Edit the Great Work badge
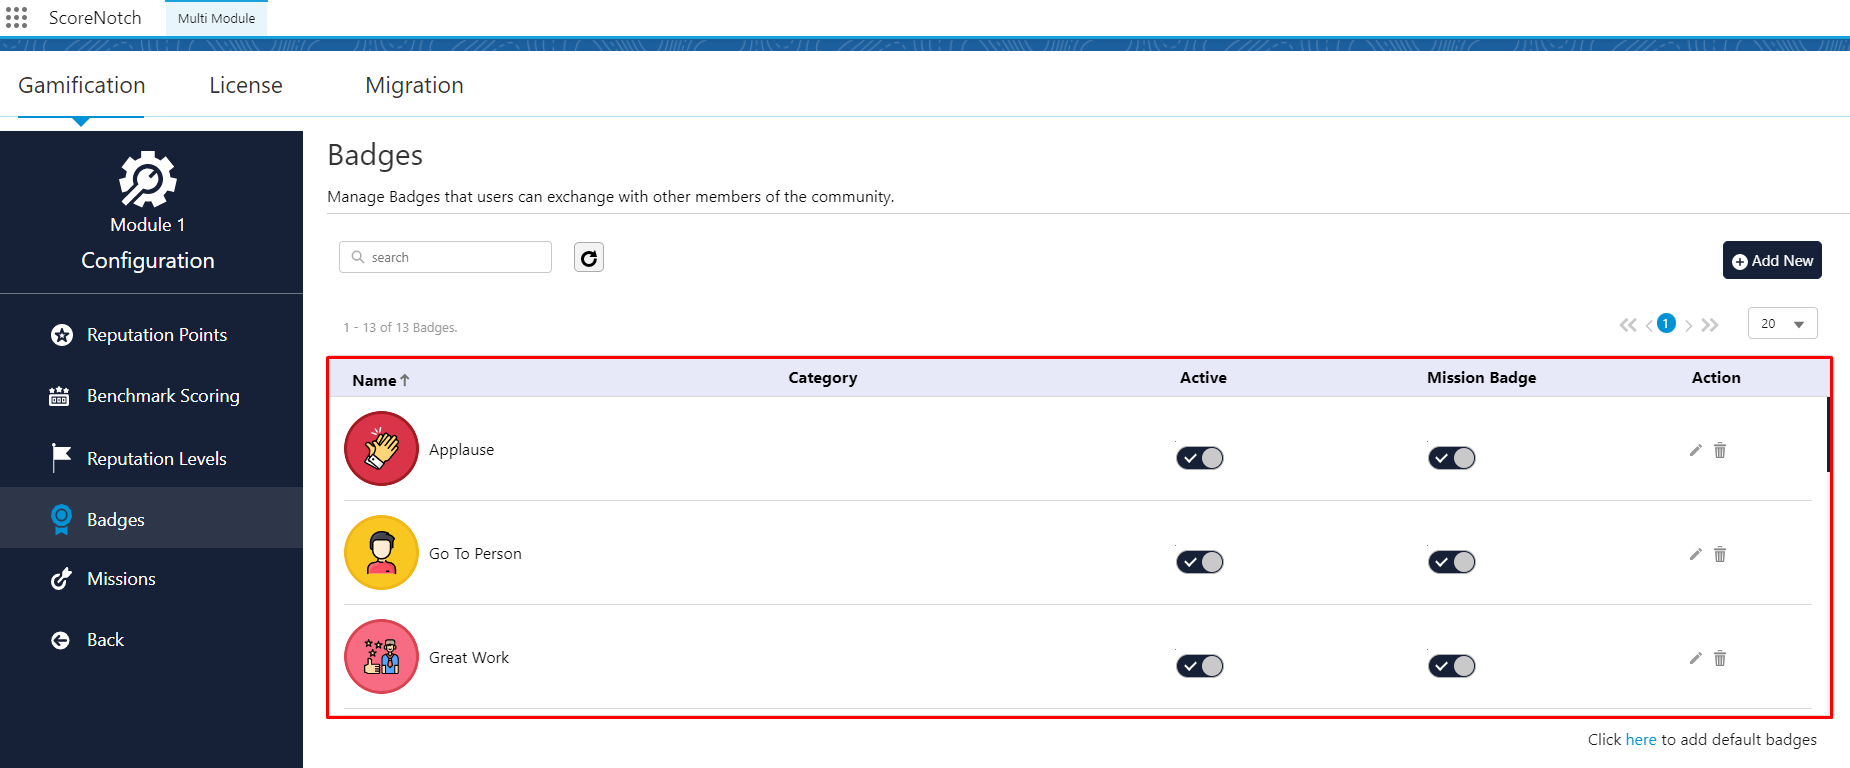 click(1695, 658)
